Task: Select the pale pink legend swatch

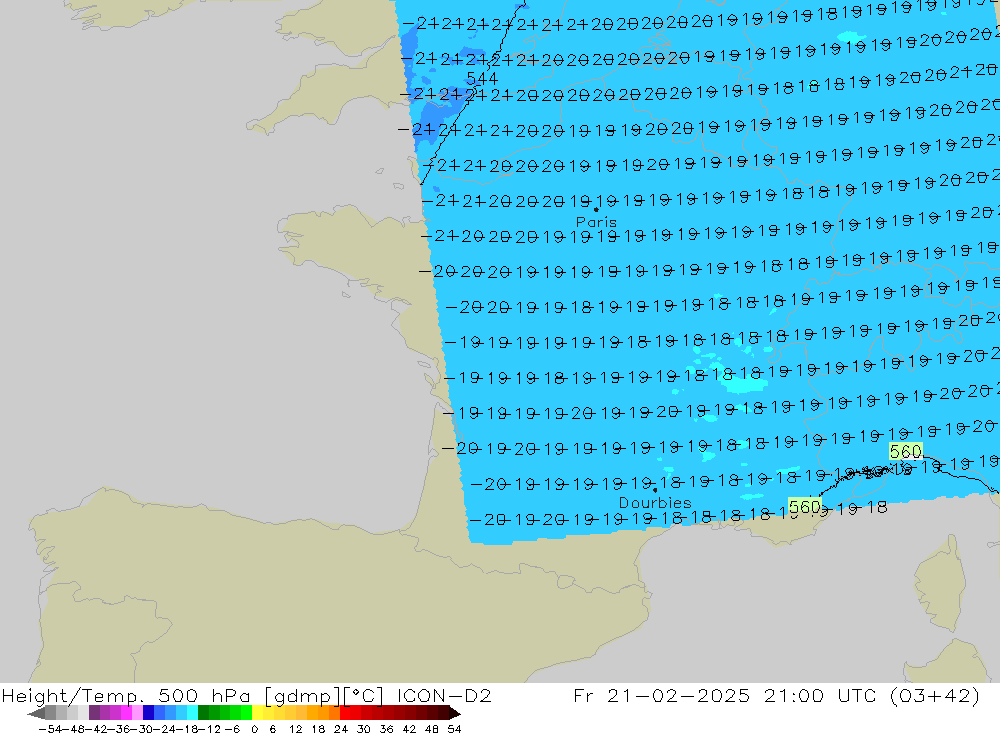Action: (137, 713)
